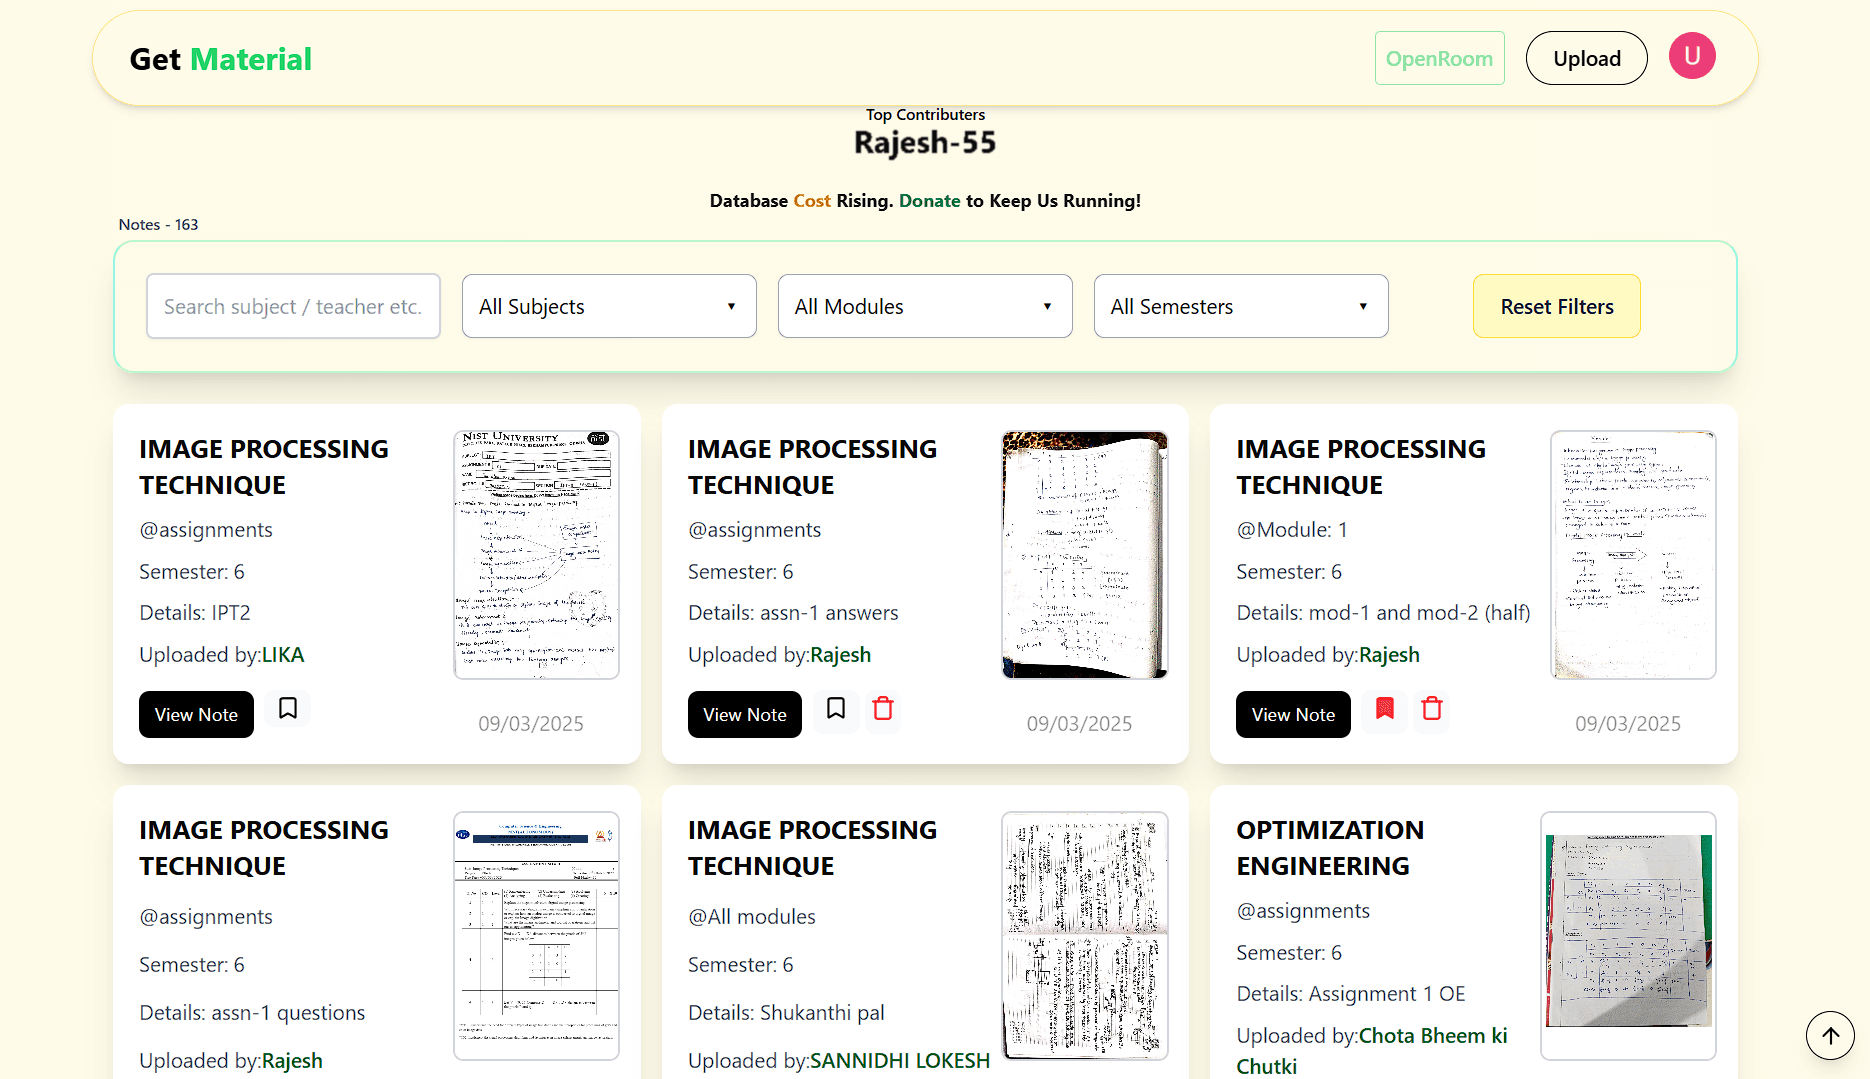Open the IPT2 note thumbnail preview
The width and height of the screenshot is (1870, 1079).
click(x=536, y=555)
